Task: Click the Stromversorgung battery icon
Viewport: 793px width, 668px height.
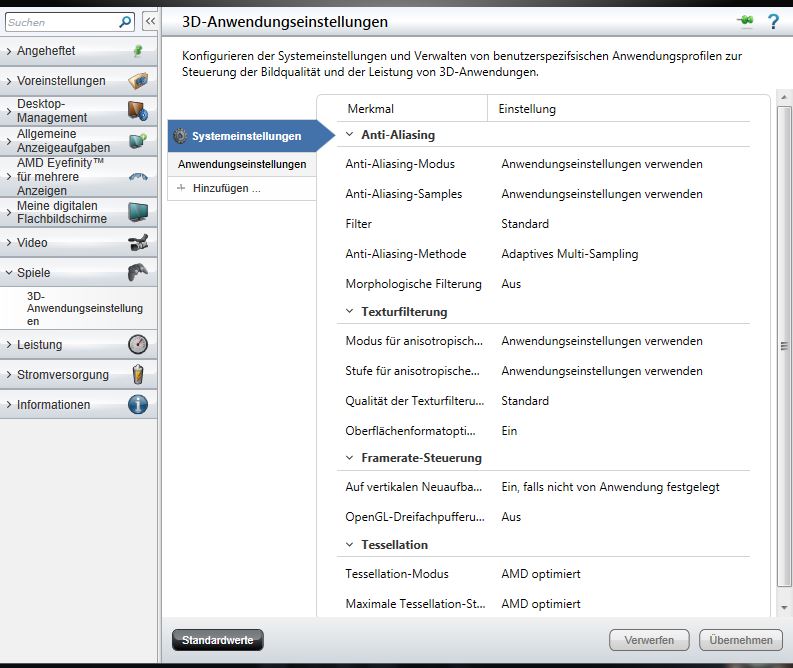Action: [x=138, y=375]
